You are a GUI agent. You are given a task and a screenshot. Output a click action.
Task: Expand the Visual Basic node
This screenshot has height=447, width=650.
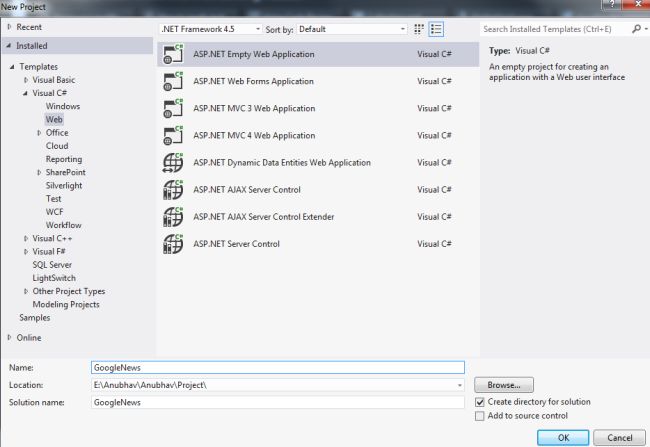tap(26, 80)
